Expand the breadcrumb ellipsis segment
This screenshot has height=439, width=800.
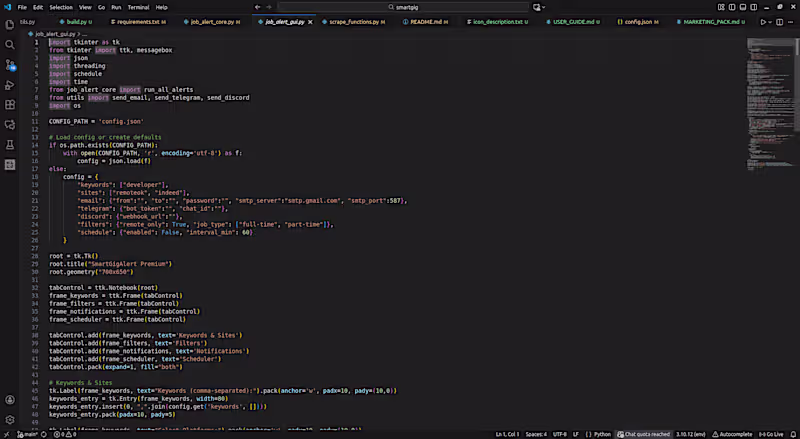pos(84,34)
